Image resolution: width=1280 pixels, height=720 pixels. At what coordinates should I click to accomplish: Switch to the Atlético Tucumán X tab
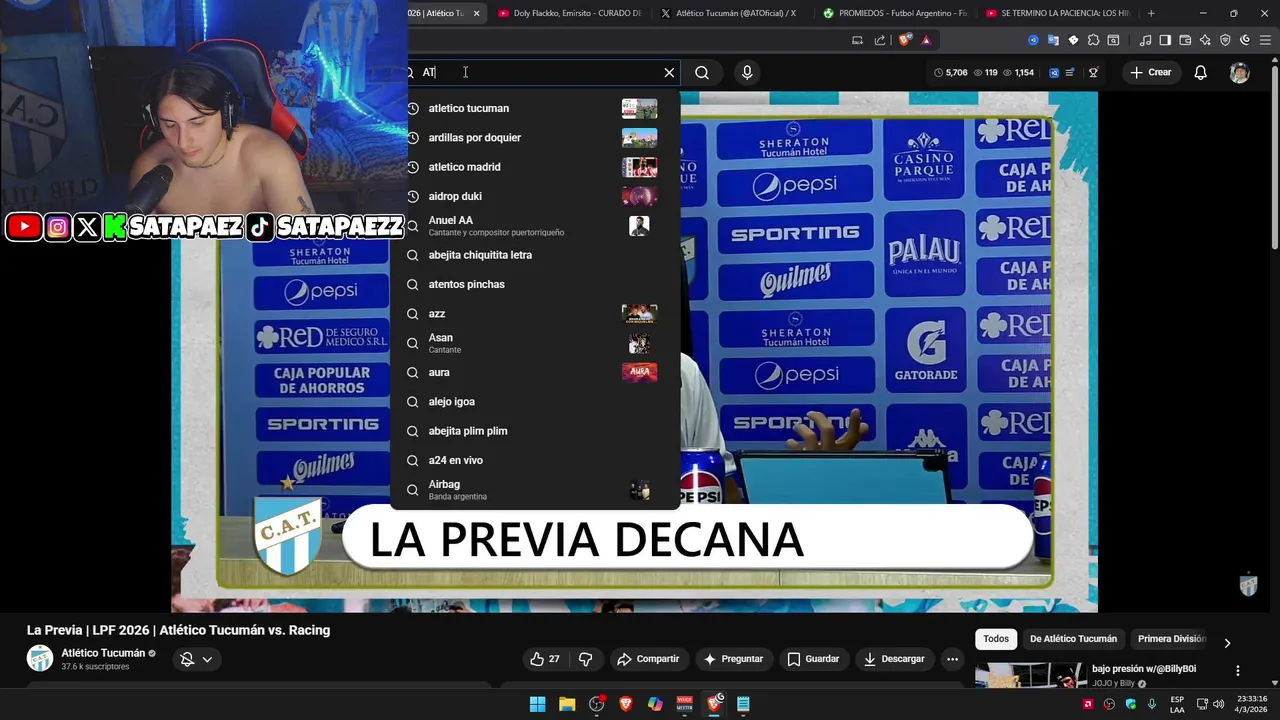click(733, 13)
